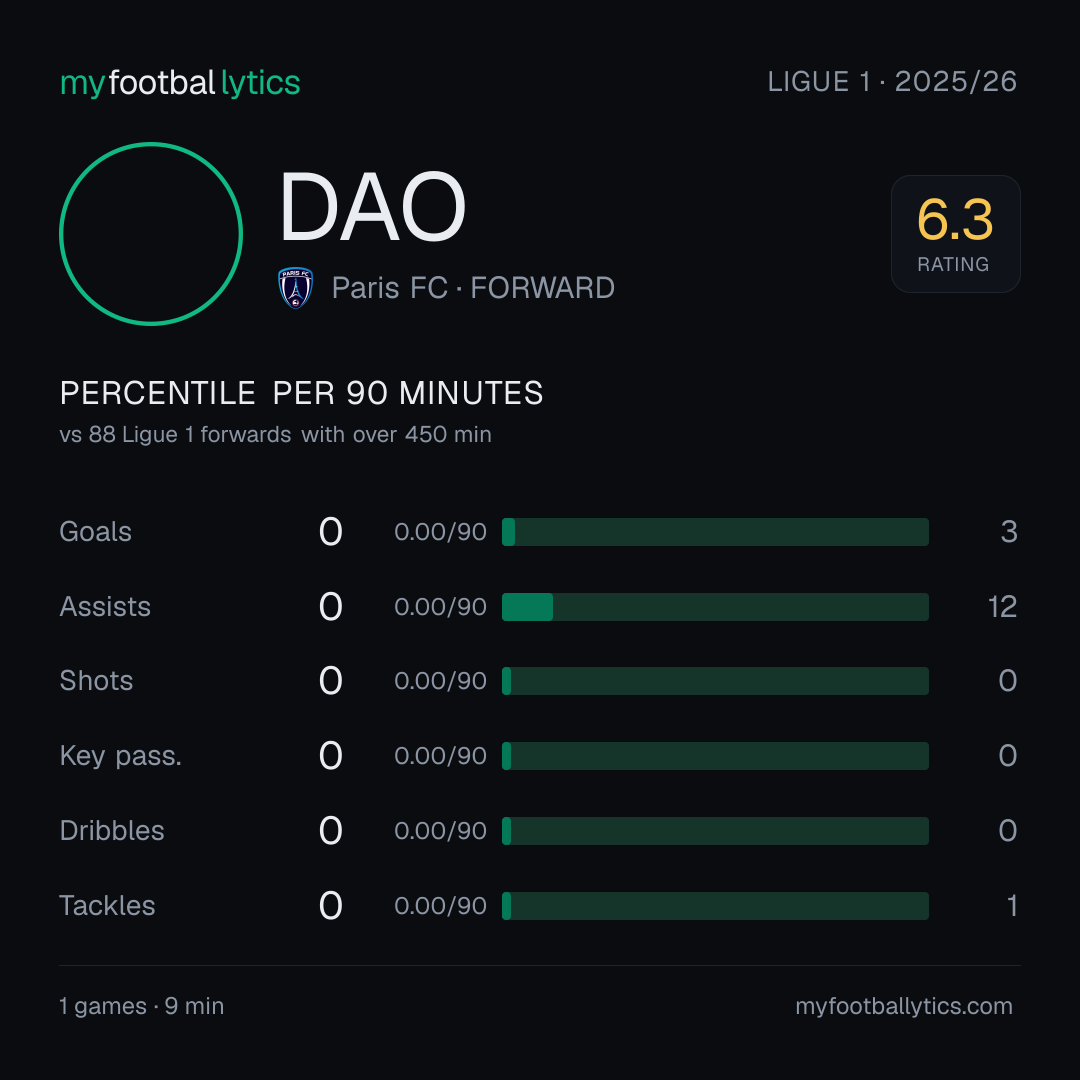1080x1080 pixels.
Task: Click the Shots percentile bar
Action: pos(715,681)
